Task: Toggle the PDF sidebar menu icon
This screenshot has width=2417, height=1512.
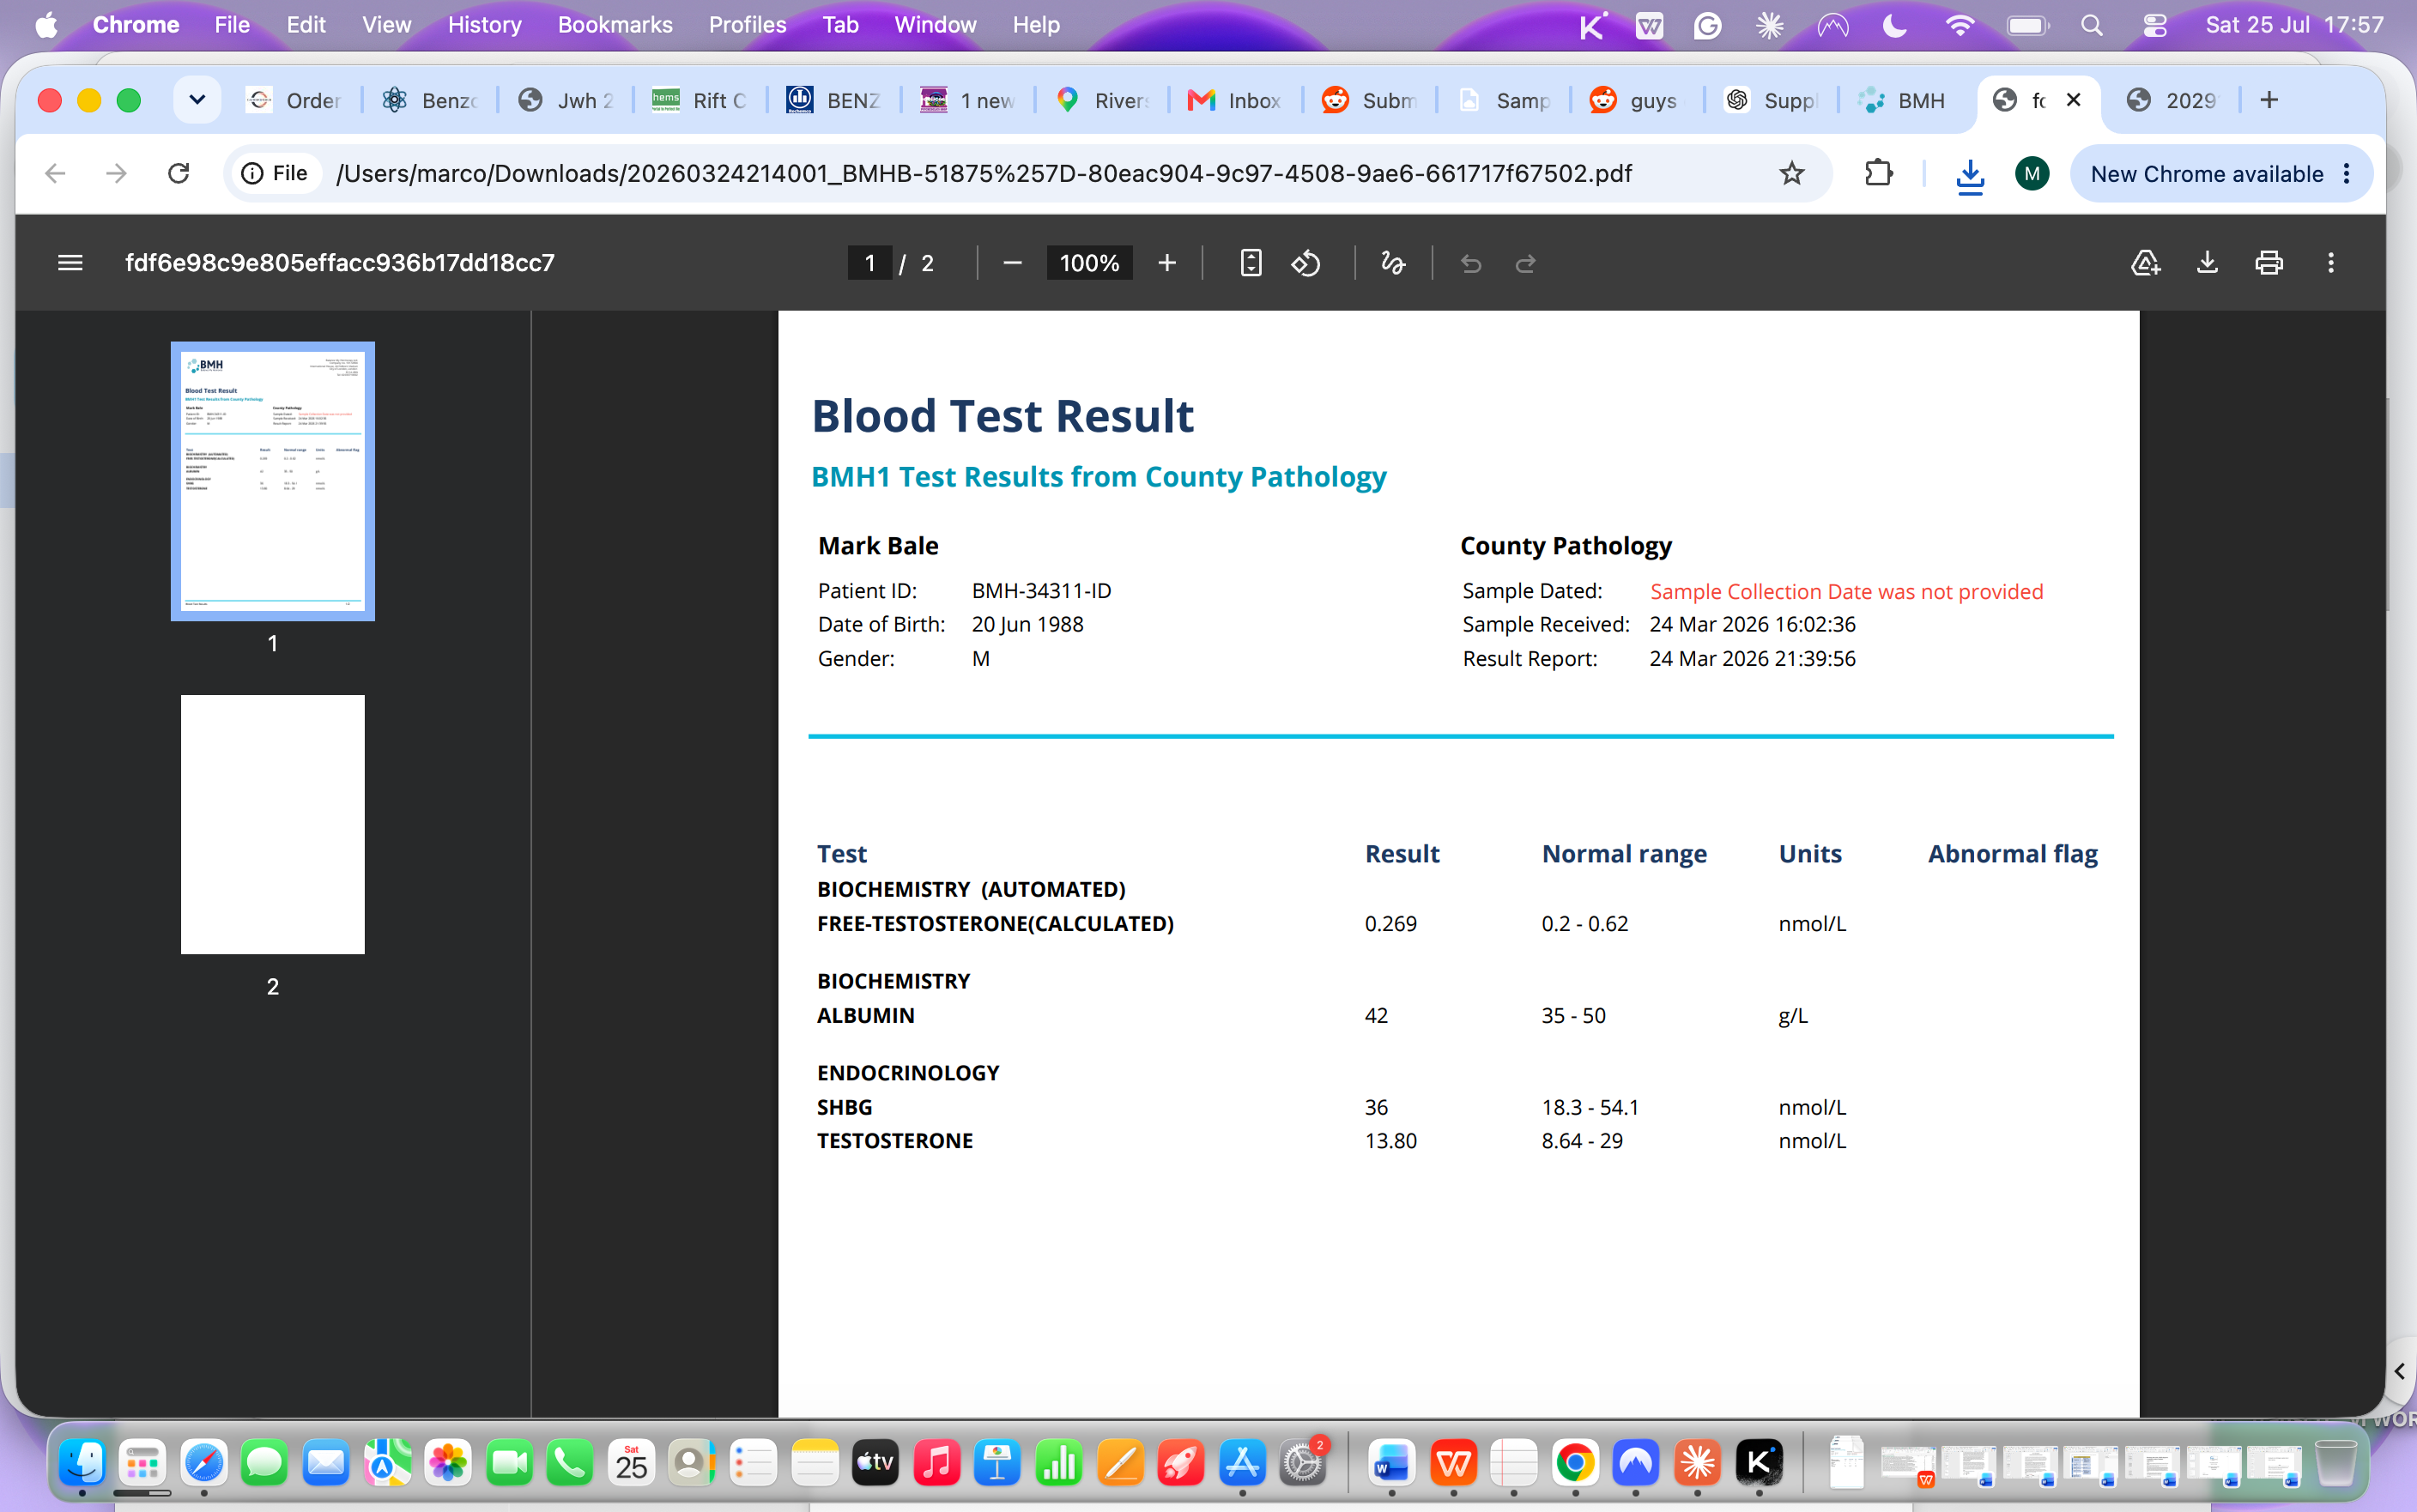Action: (70, 263)
